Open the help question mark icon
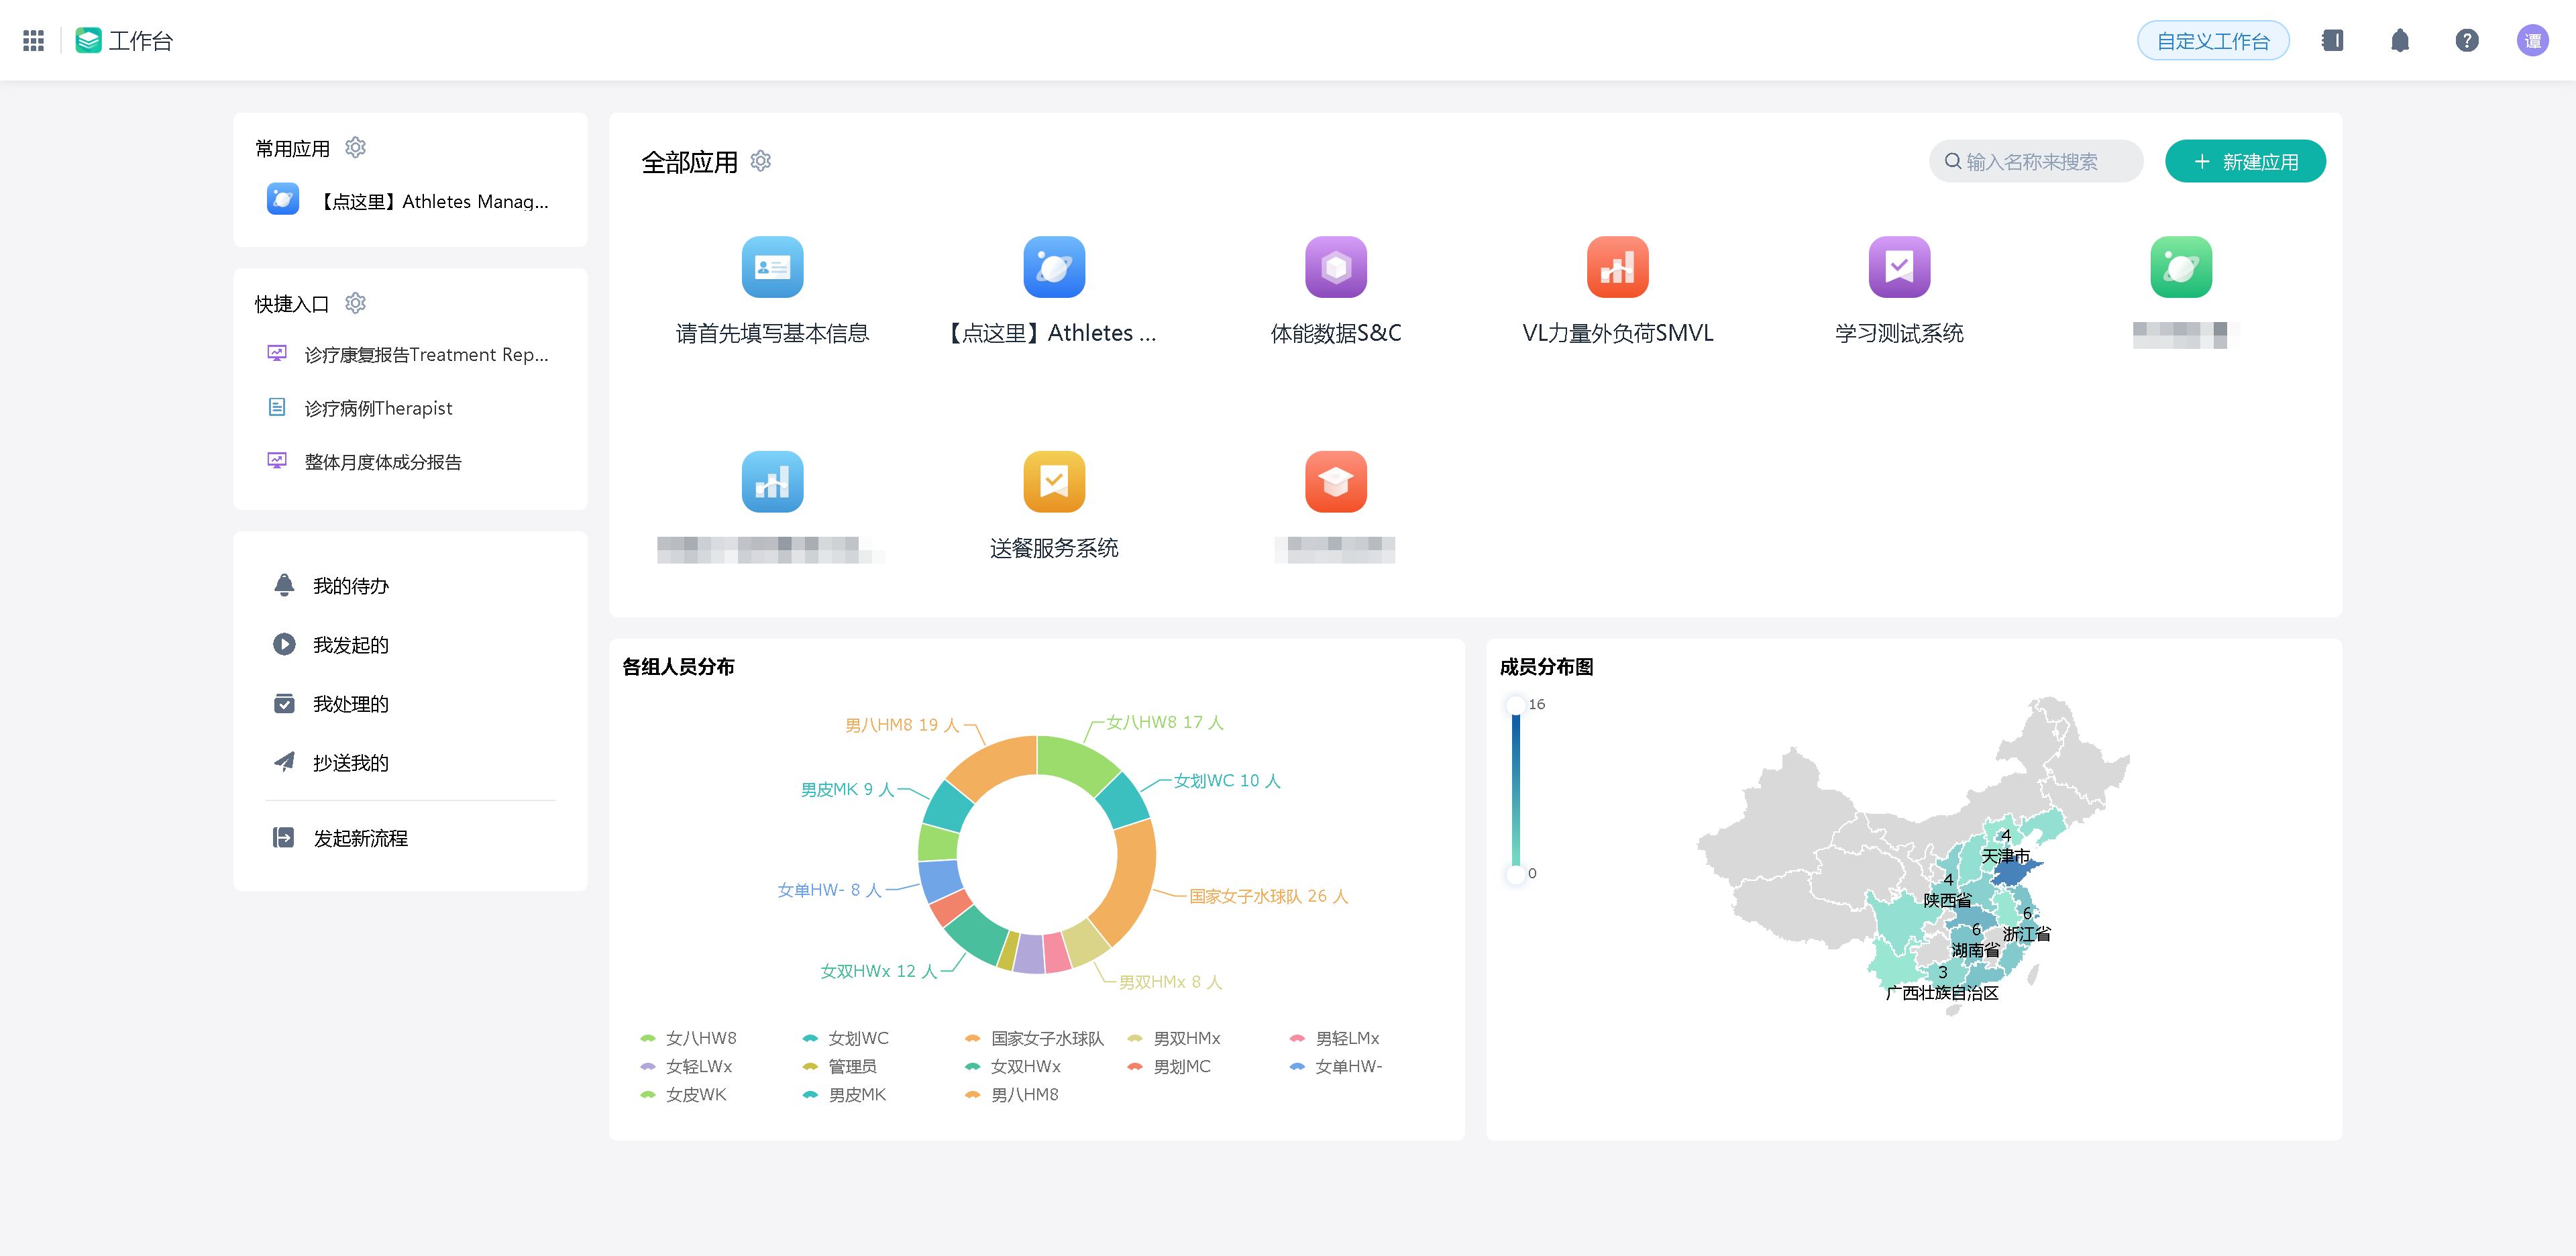The height and width of the screenshot is (1256, 2576). point(2466,40)
